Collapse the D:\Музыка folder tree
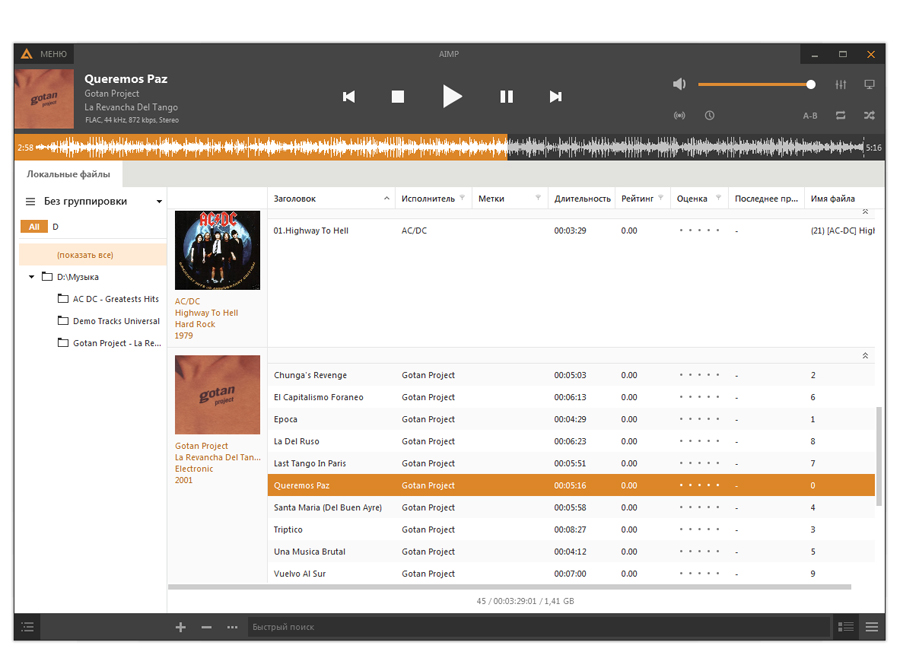This screenshot has width=900, height=671. pos(32,277)
